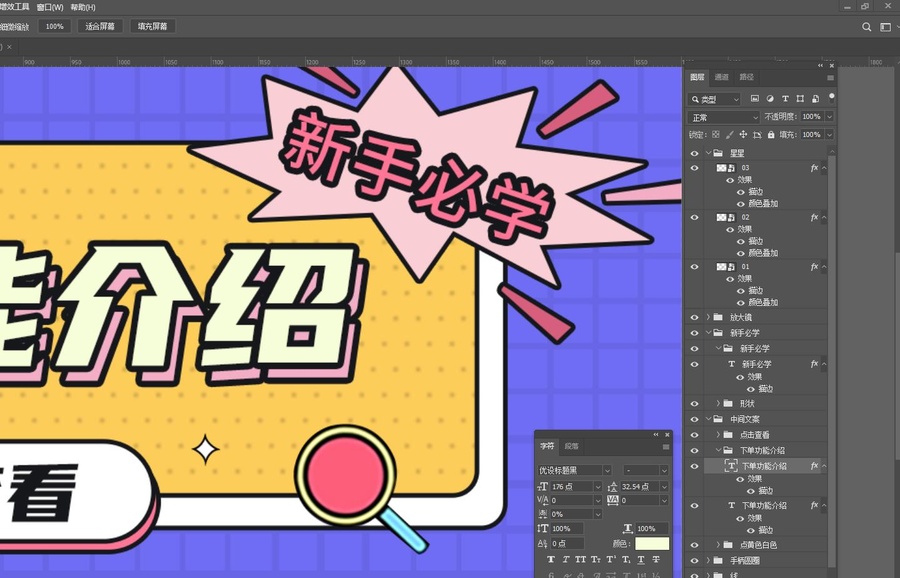900x578 pixels.
Task: Lock transparent pixels in the Layers panel
Action: pyautogui.click(x=716, y=134)
